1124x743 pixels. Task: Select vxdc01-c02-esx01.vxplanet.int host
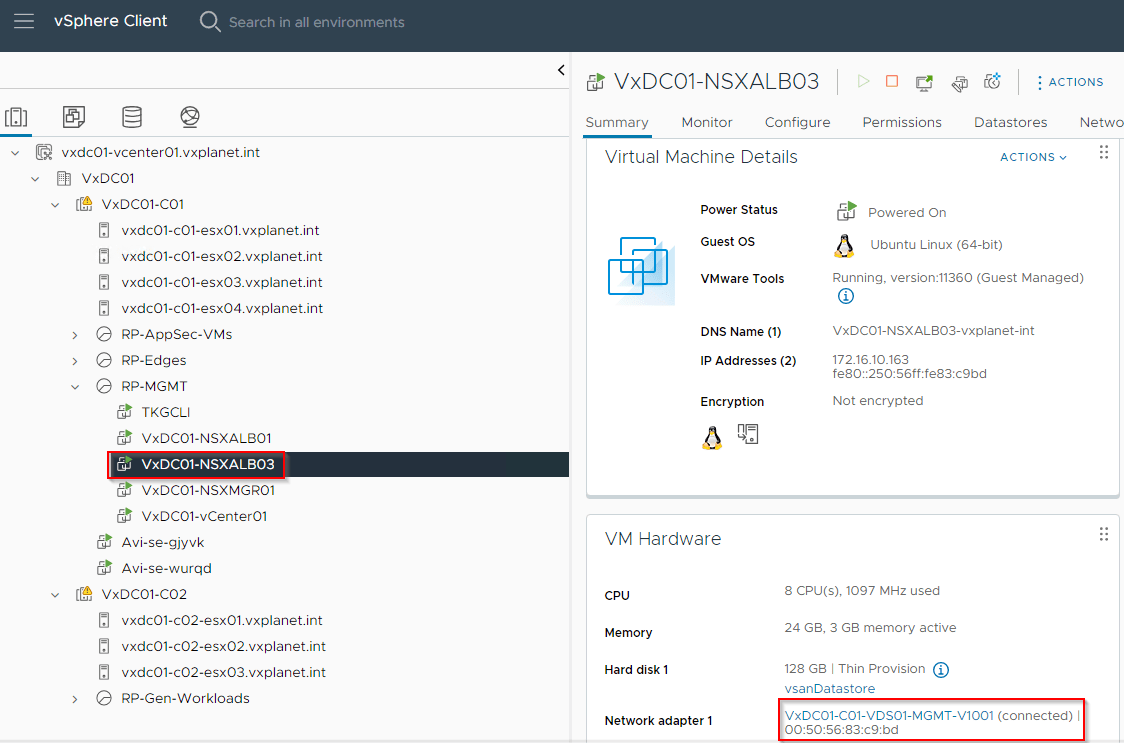click(x=222, y=620)
